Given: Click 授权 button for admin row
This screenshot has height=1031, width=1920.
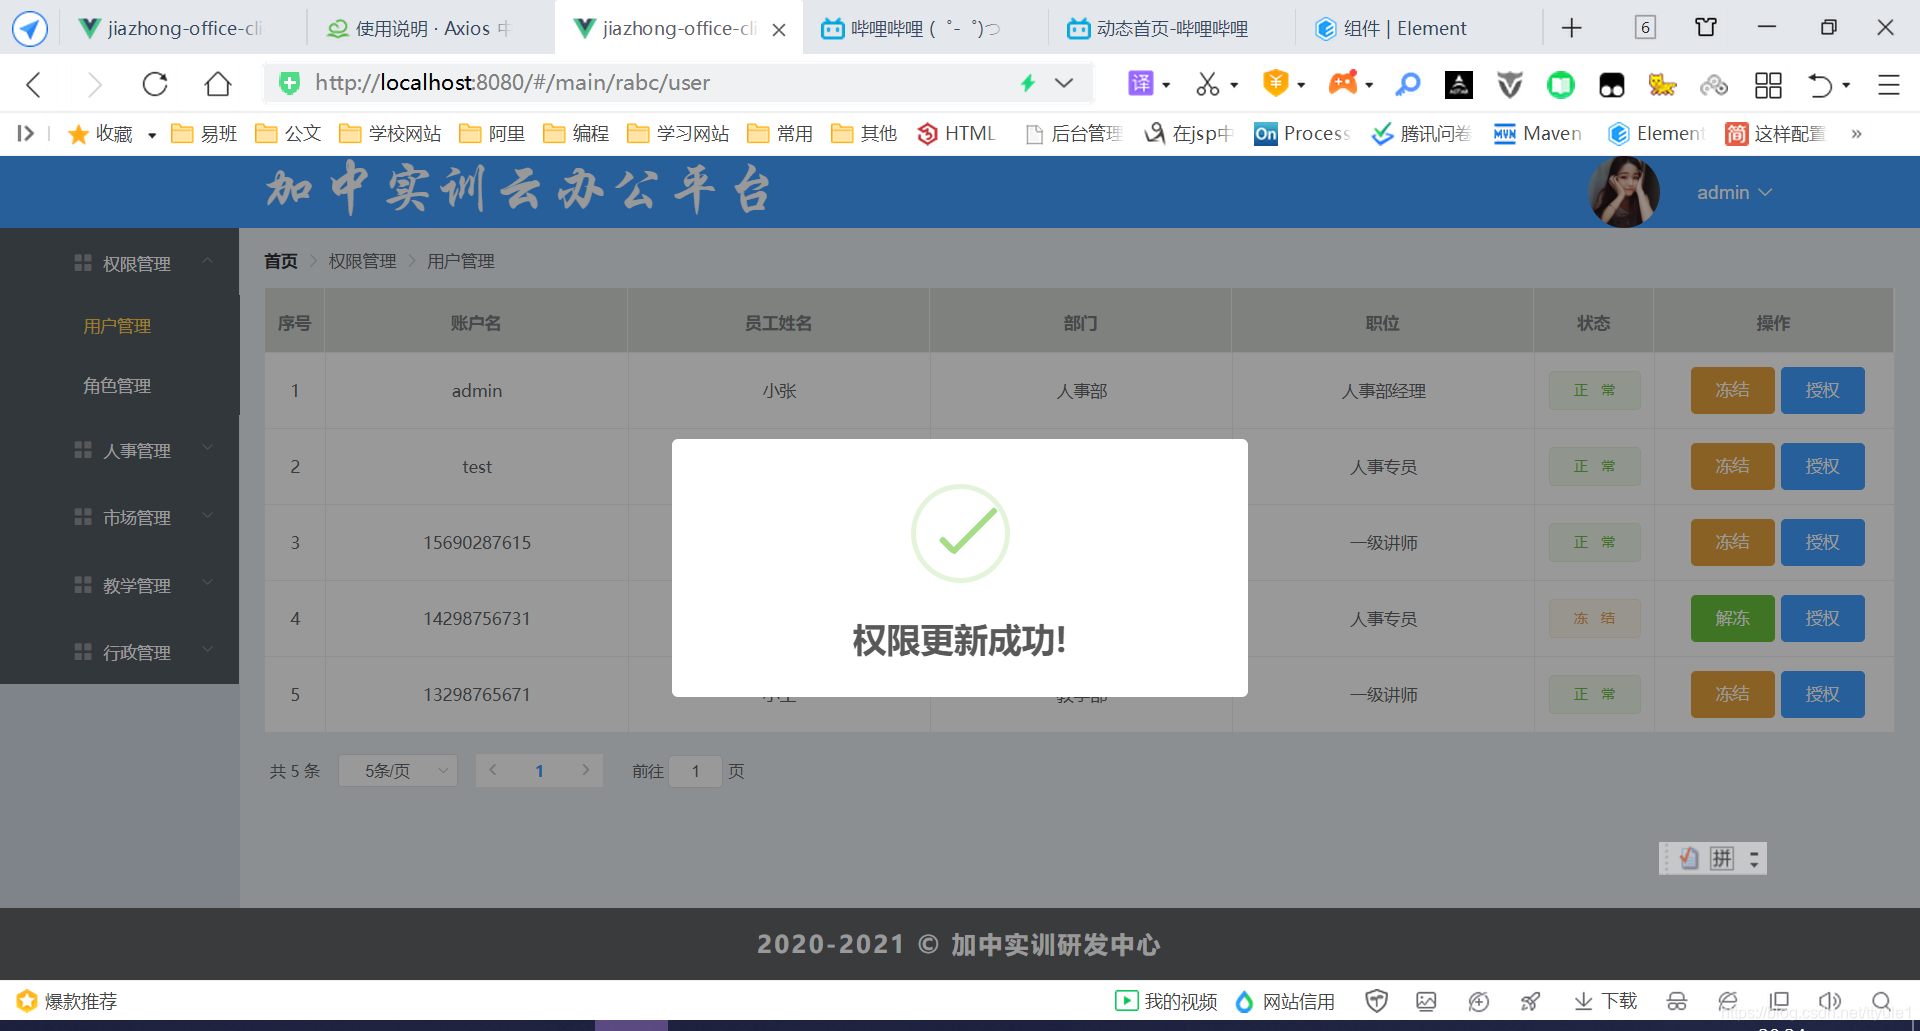Looking at the screenshot, I should (1822, 390).
